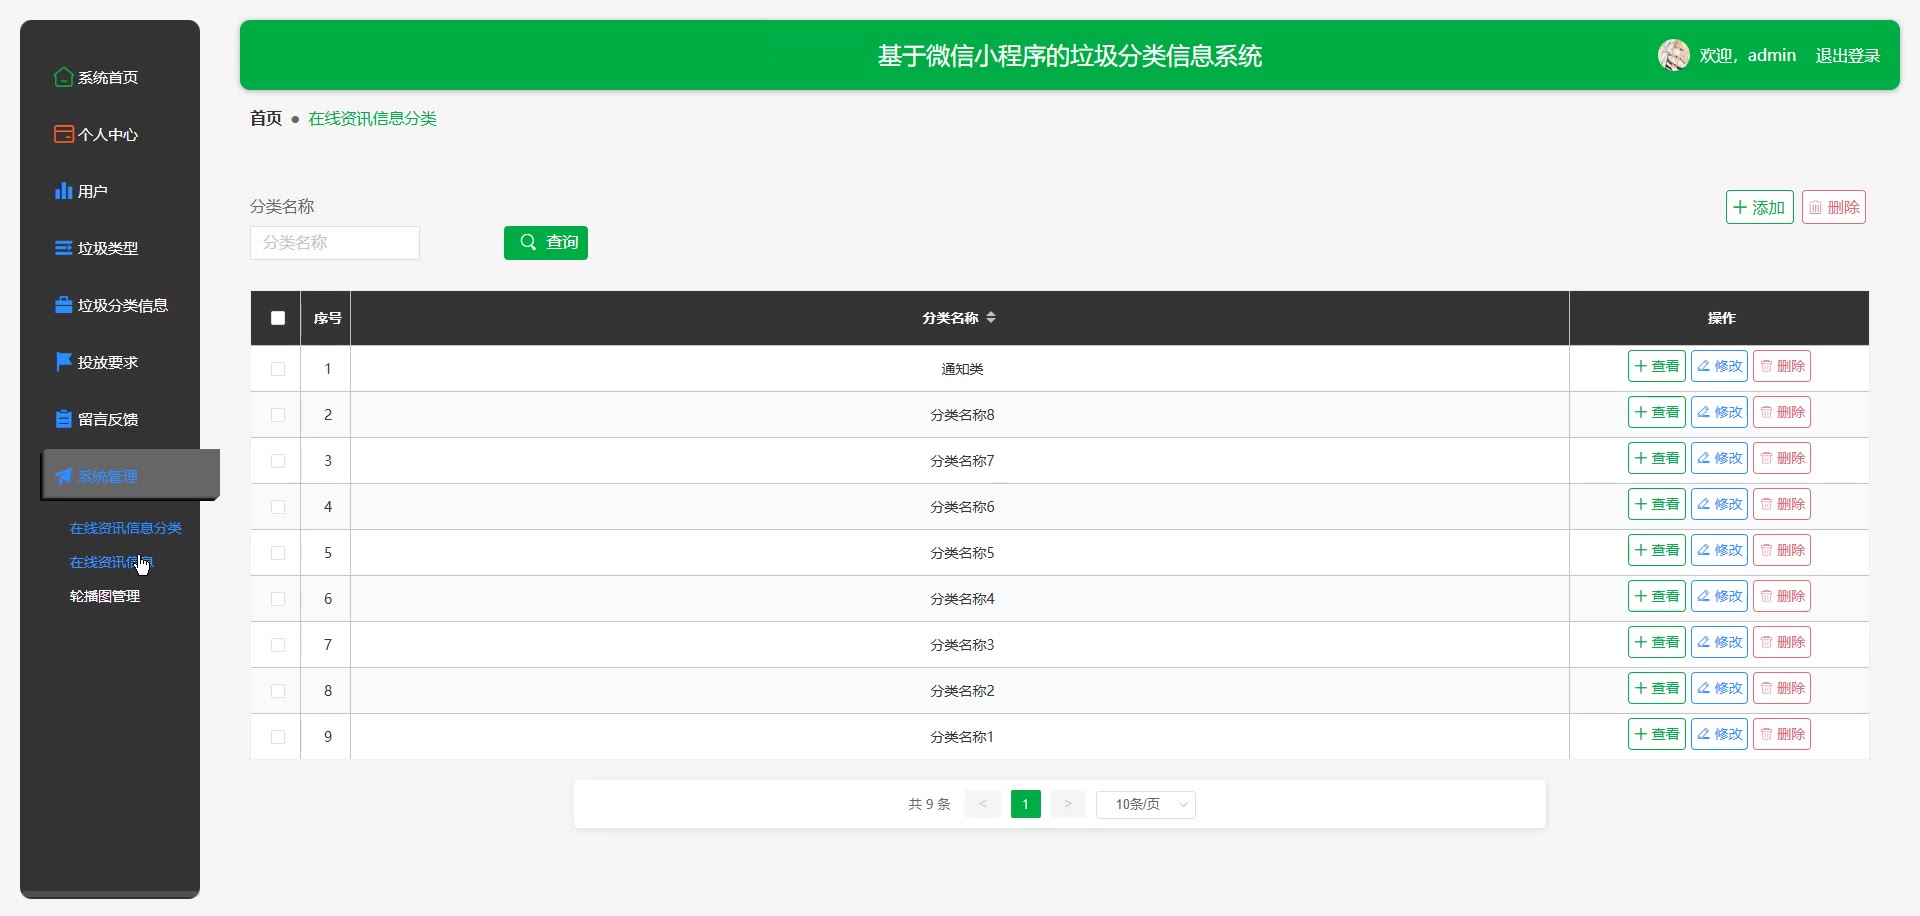The image size is (1920, 916).
Task: Open 垃圾类型 in the sidebar
Action: [x=110, y=248]
